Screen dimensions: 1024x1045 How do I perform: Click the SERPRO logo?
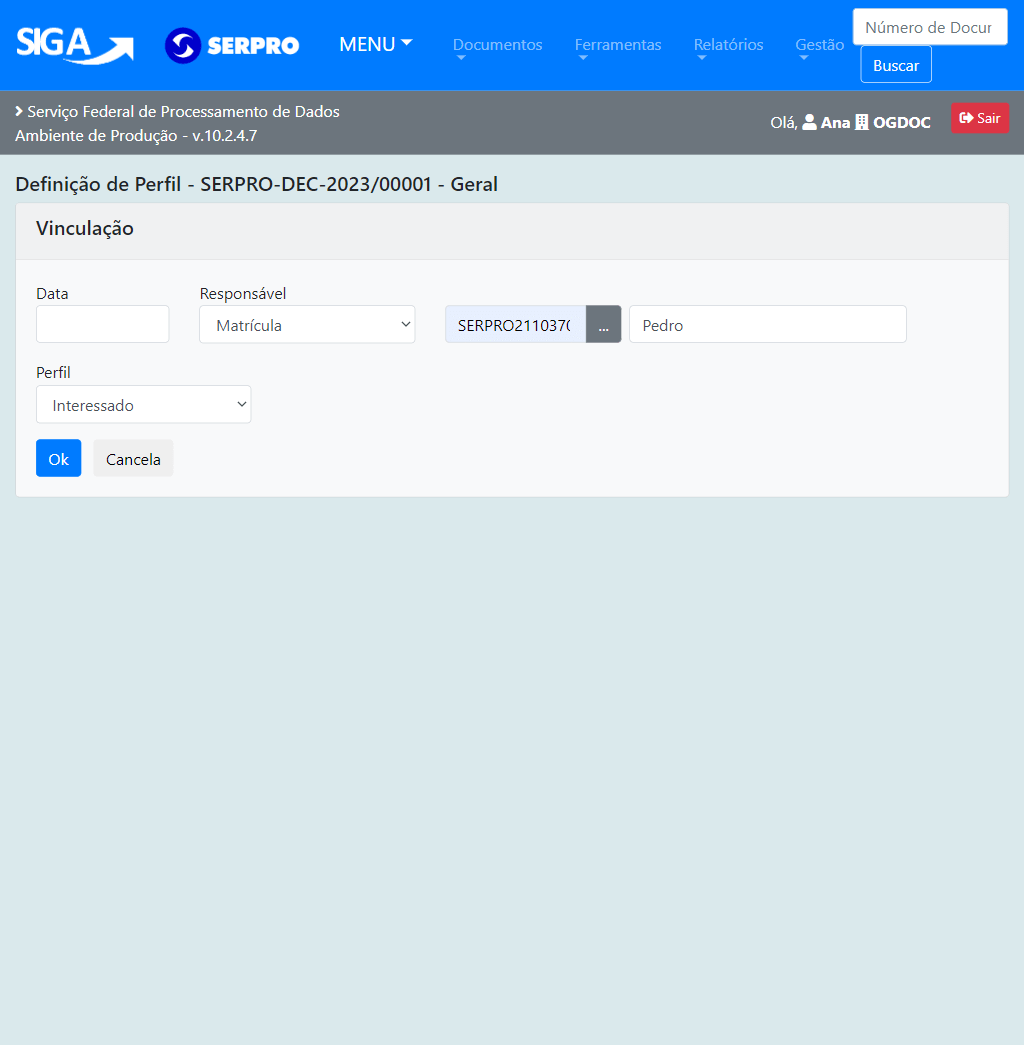[232, 45]
